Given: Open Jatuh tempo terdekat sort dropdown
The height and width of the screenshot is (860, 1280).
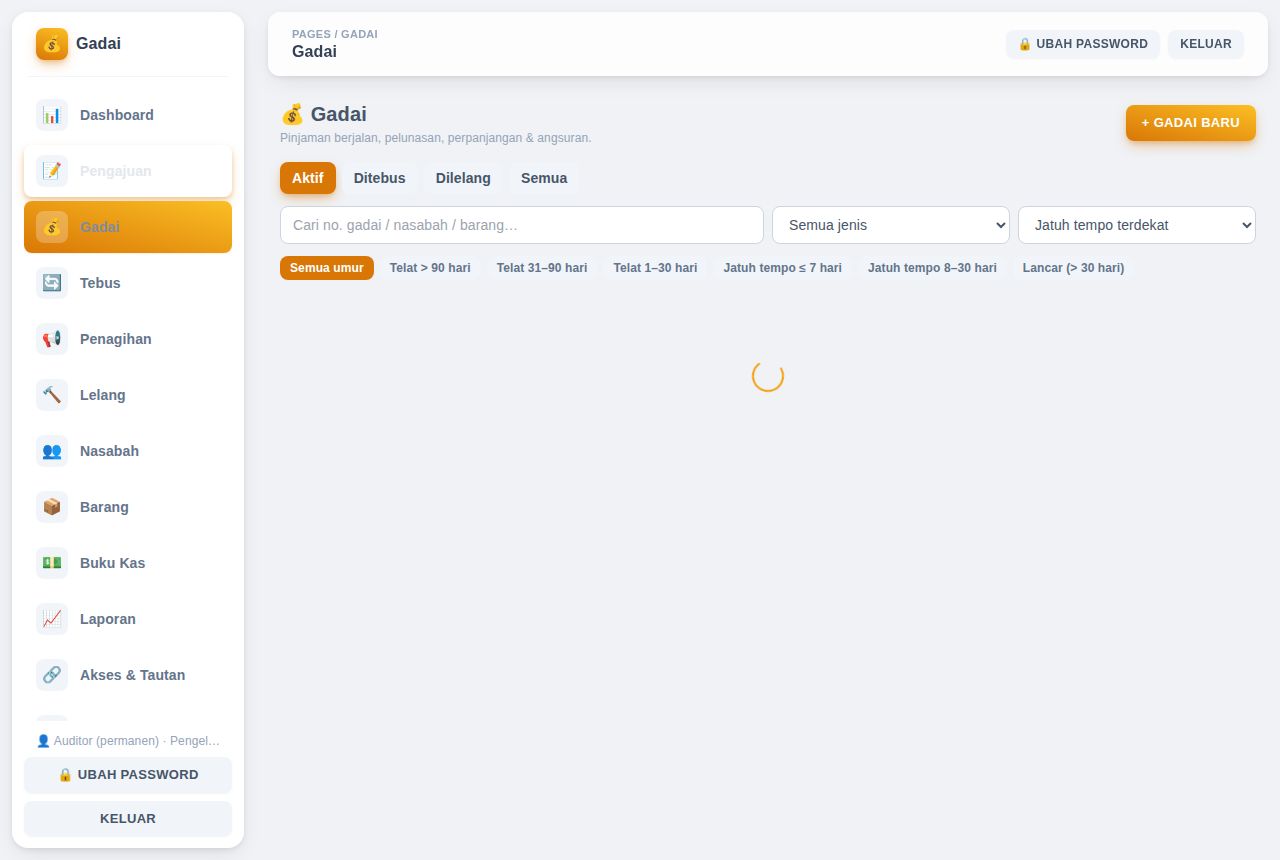Looking at the screenshot, I should 1137,225.
